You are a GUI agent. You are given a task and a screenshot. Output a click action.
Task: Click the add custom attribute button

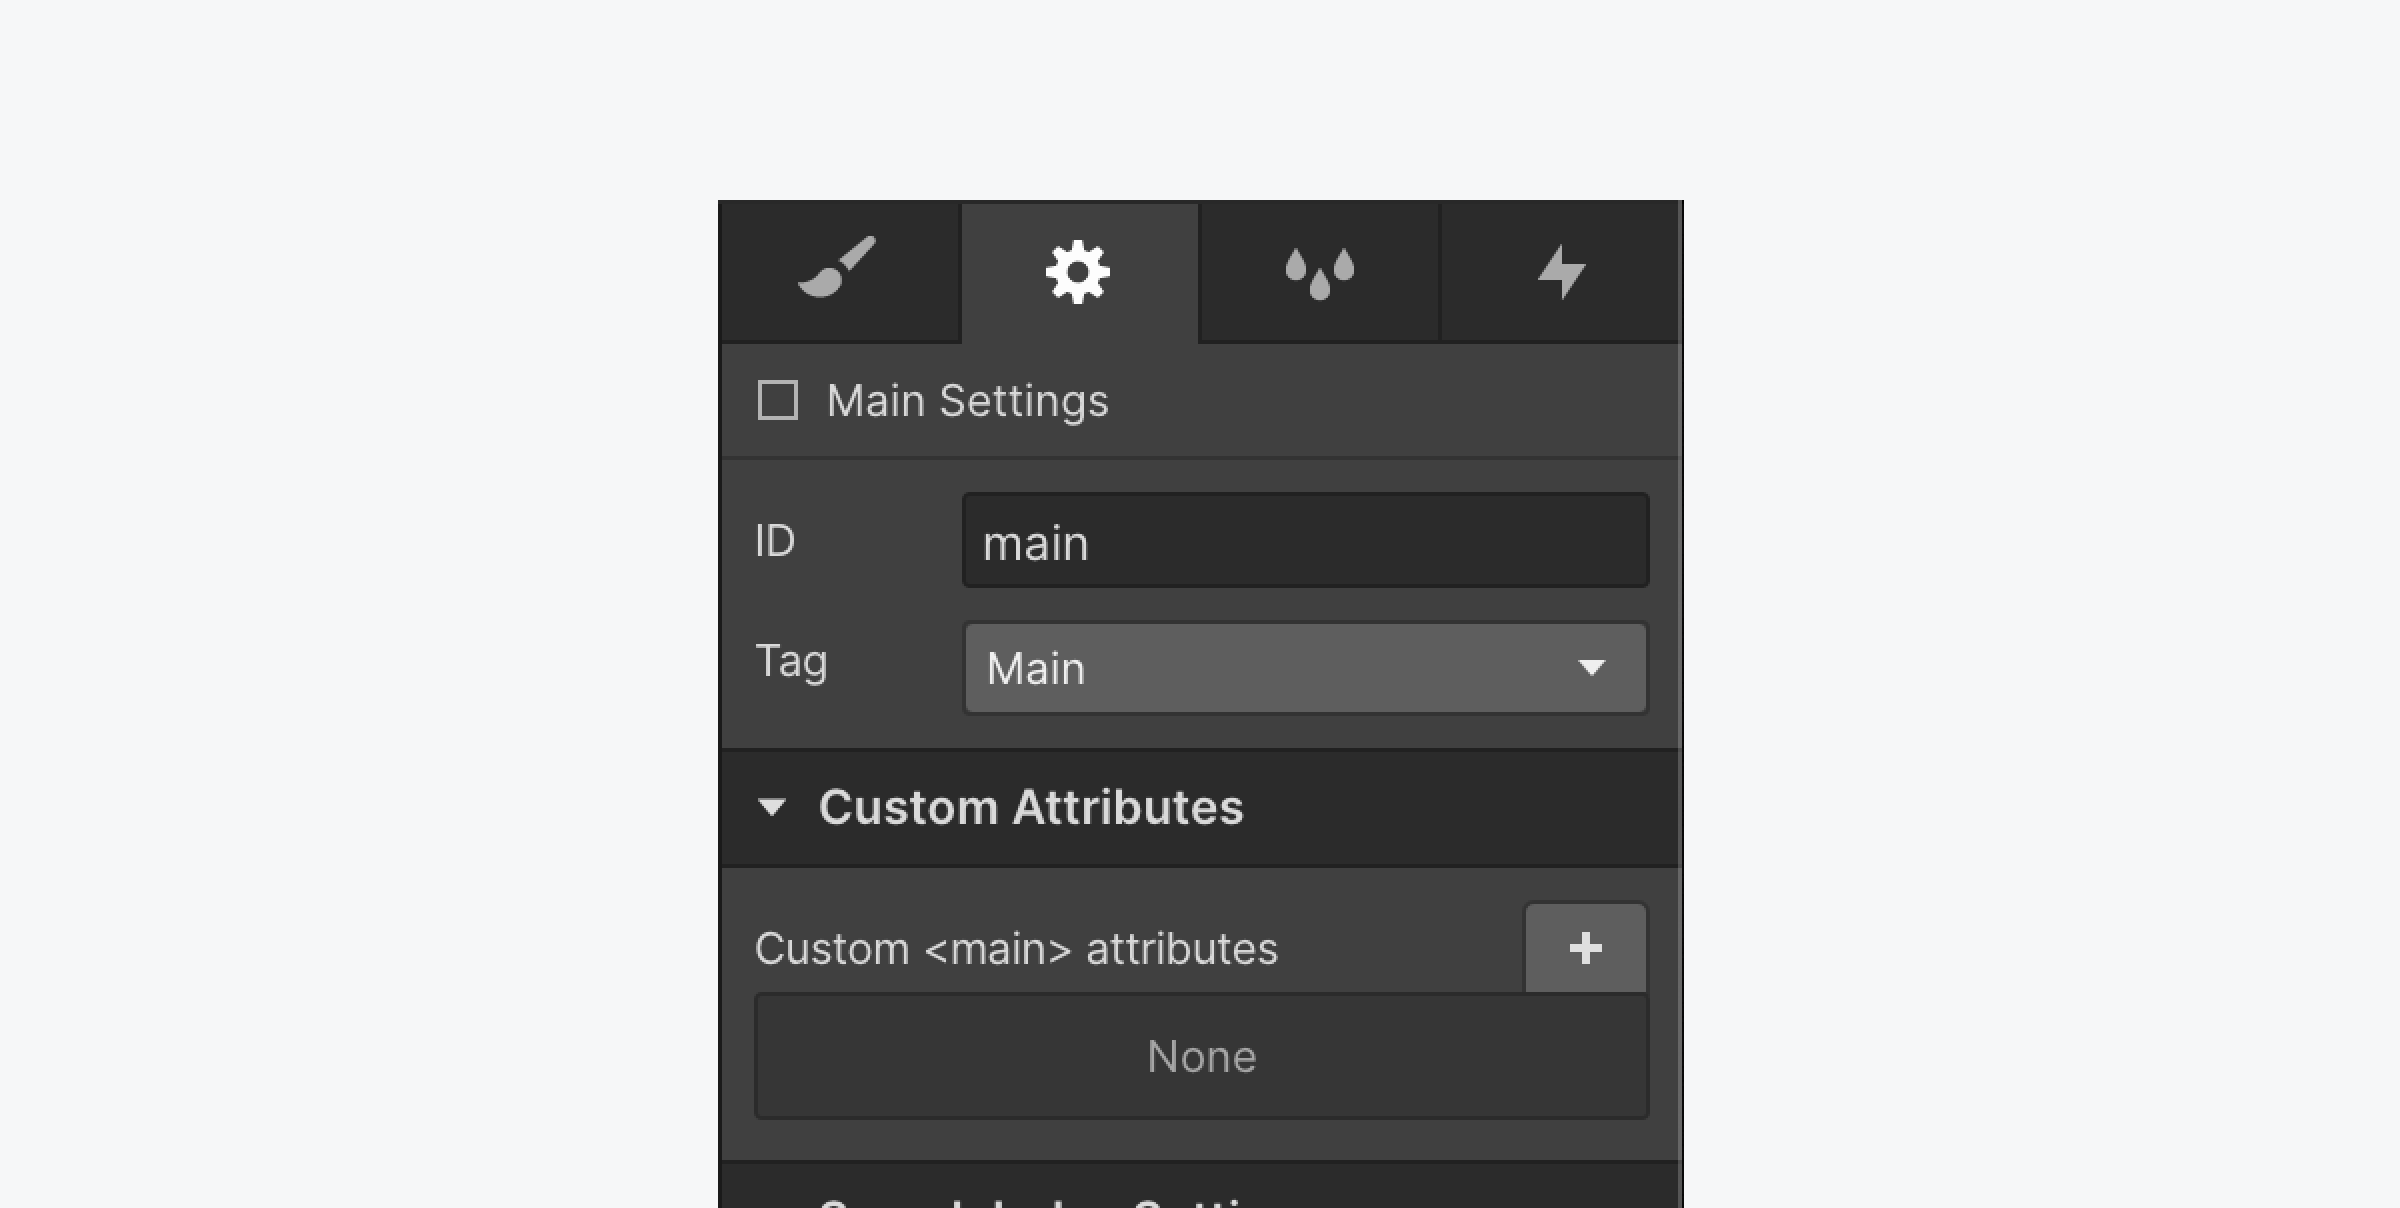(x=1585, y=948)
